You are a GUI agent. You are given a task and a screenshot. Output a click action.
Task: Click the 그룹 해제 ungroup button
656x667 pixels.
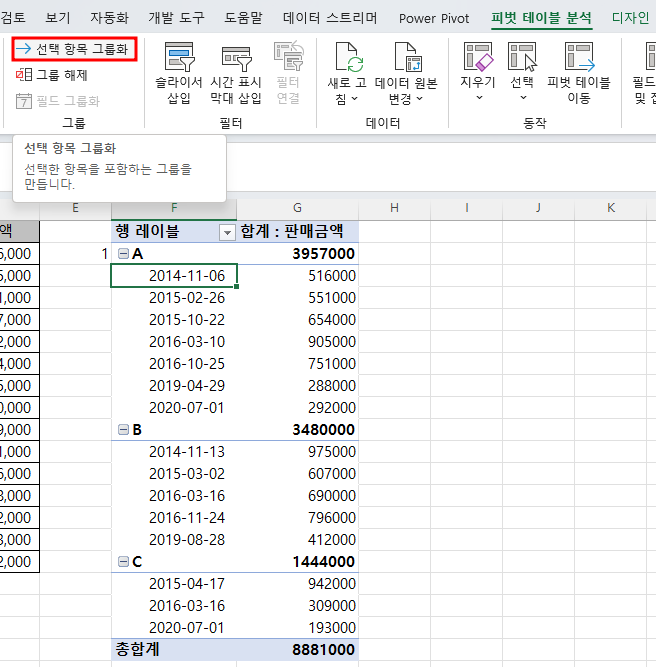click(52, 75)
